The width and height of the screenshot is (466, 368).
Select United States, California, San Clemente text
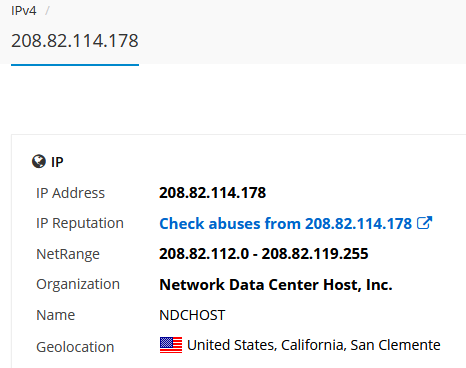314,345
